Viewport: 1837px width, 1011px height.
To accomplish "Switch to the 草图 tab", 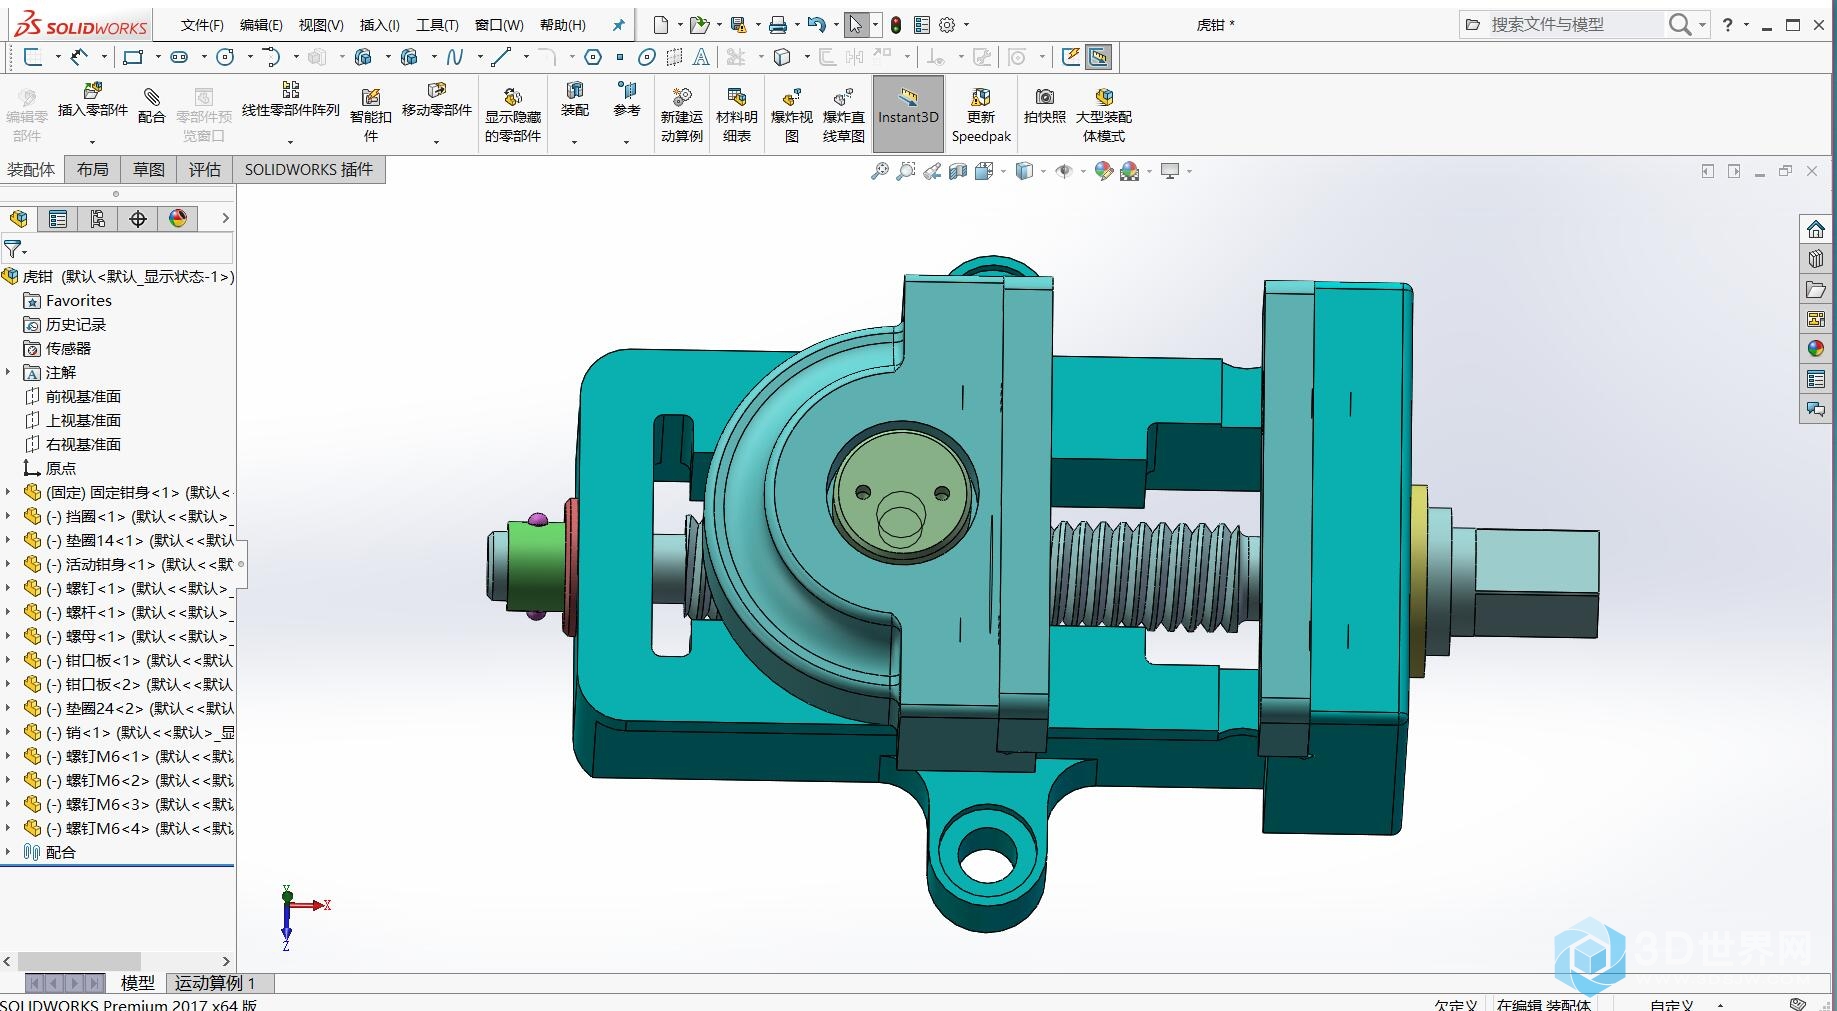I will (149, 170).
